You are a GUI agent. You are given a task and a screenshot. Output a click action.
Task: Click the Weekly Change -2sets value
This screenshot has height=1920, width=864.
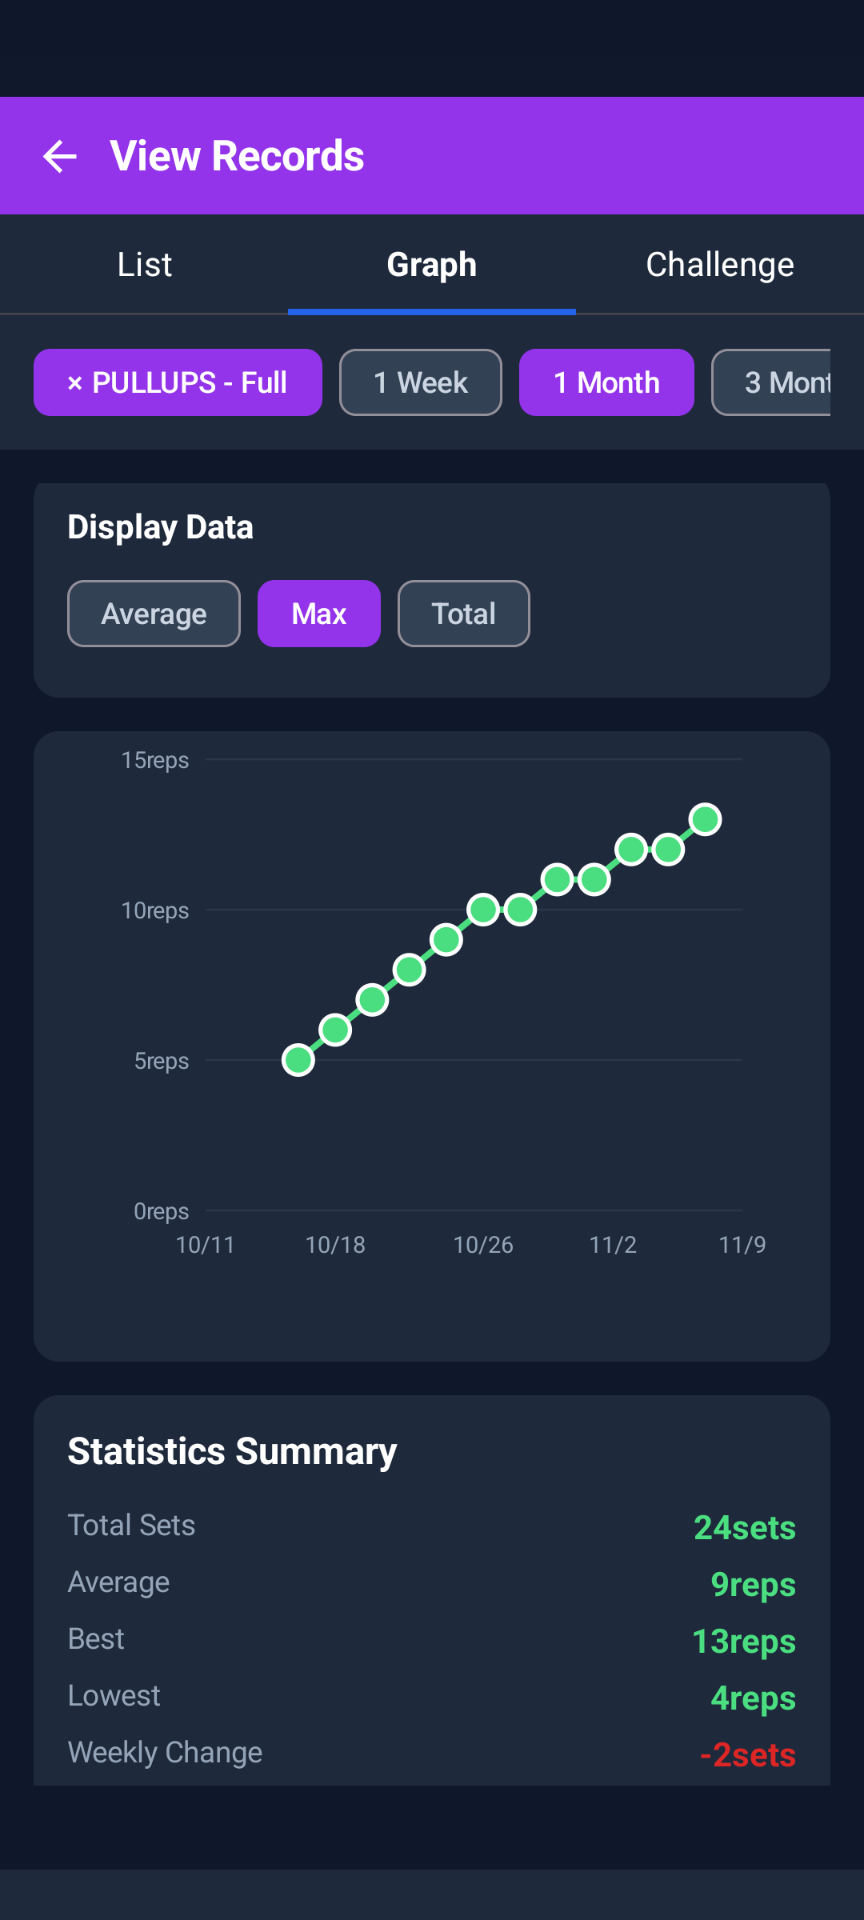coord(747,1755)
